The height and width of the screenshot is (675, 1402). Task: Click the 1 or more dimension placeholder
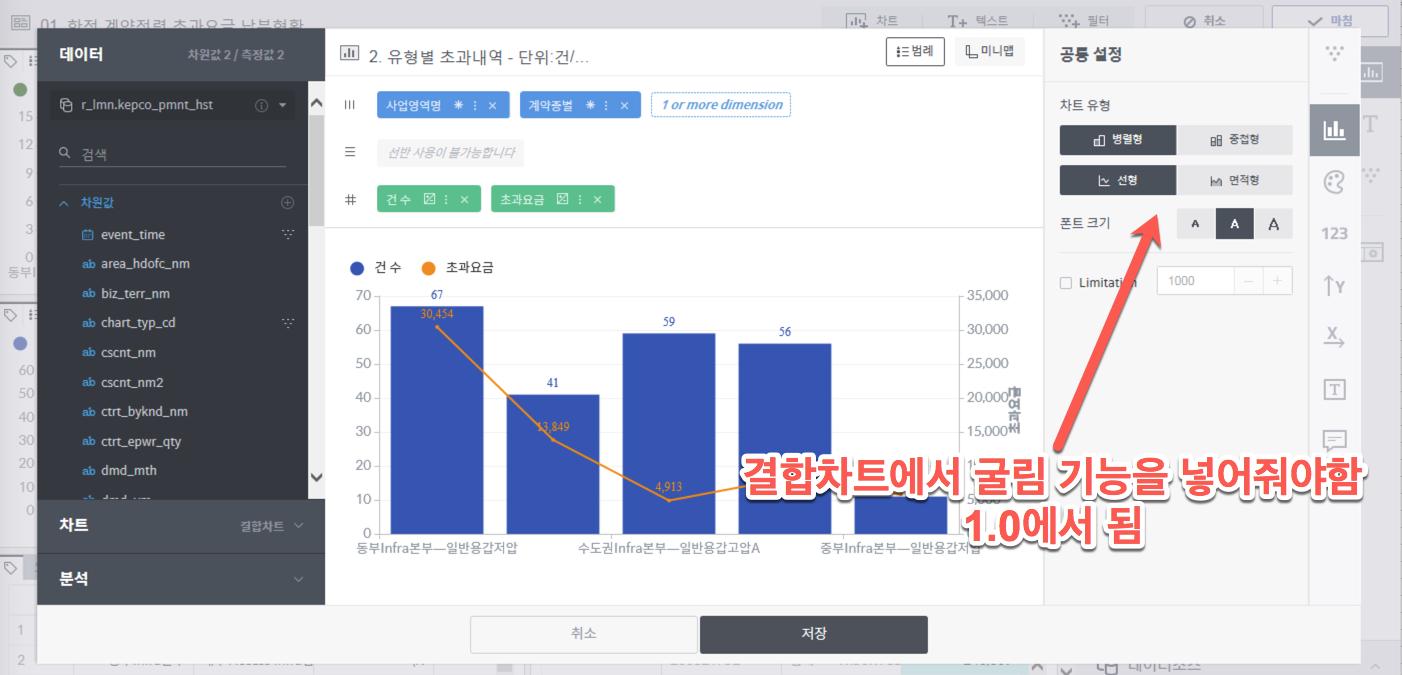coord(721,105)
